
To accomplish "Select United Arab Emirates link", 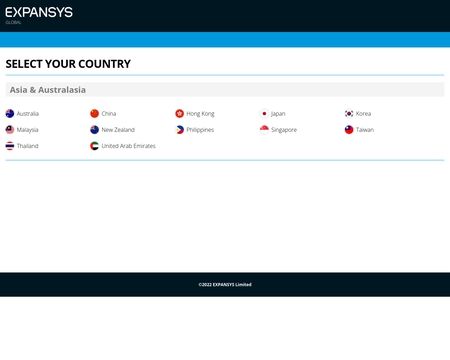I will pos(129,146).
